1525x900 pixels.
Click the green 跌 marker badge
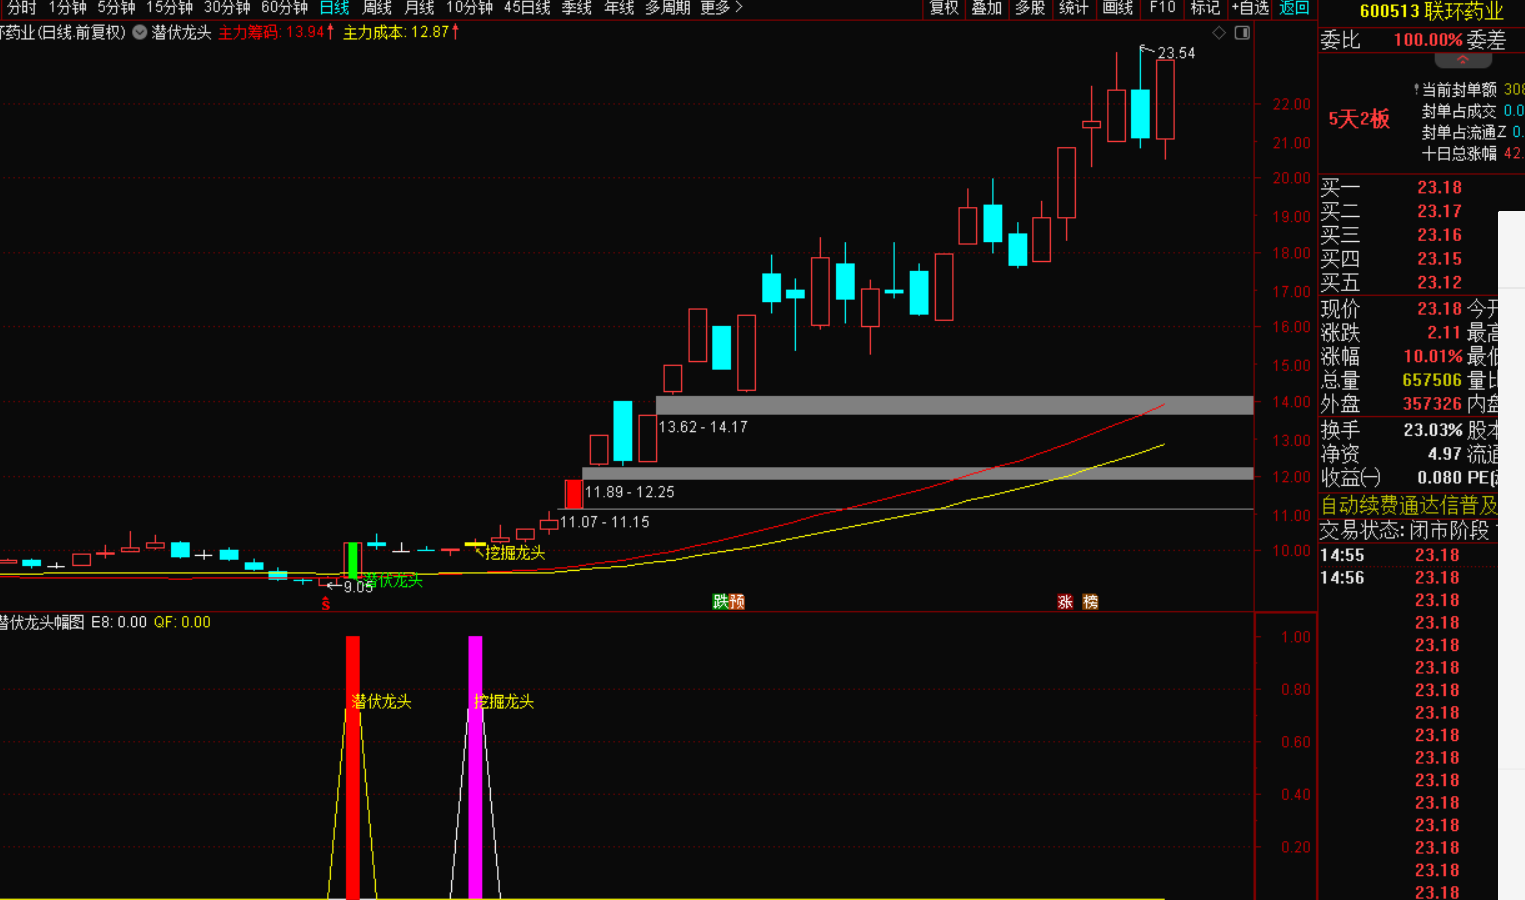coord(720,601)
